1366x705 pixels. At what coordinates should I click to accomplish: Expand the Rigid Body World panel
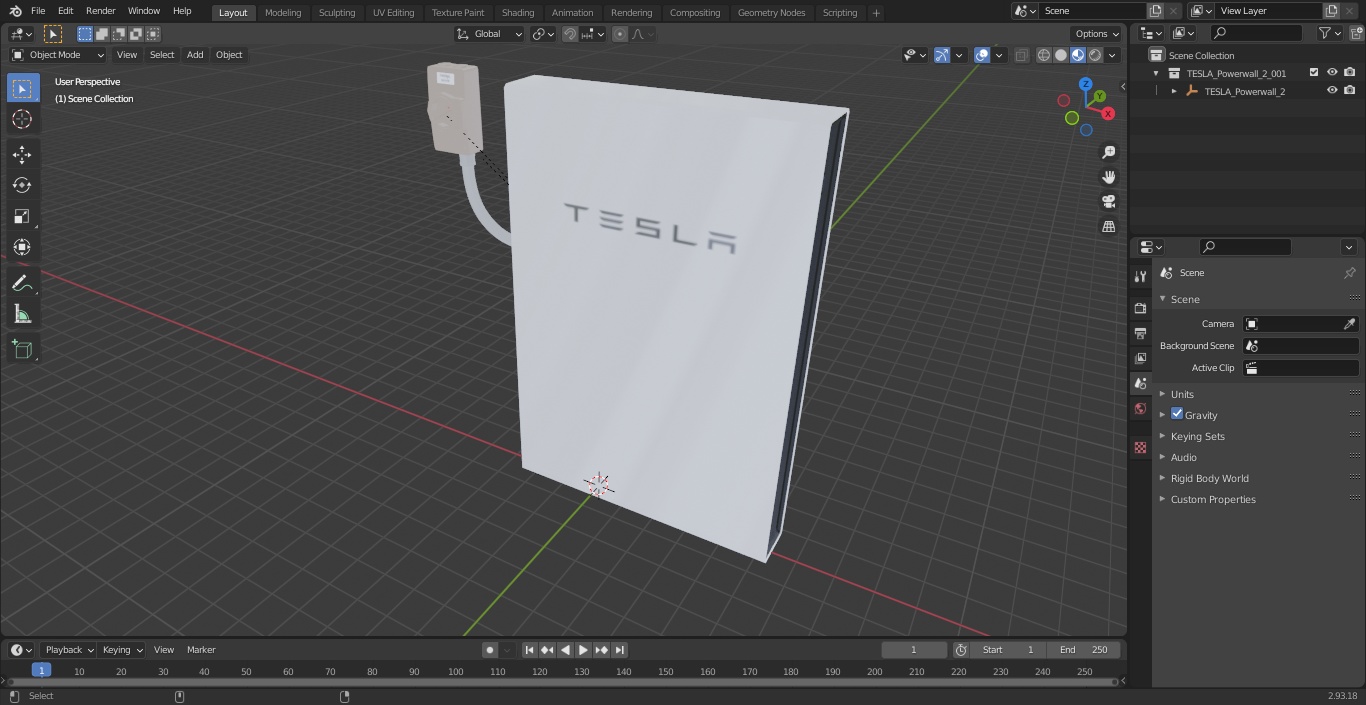tap(1209, 478)
